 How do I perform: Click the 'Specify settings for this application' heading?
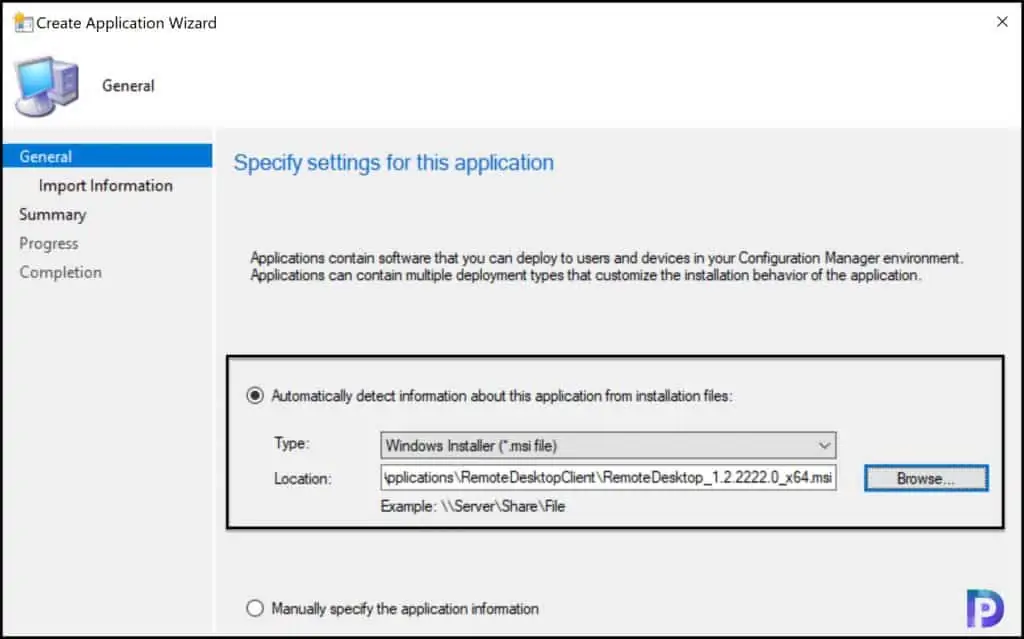click(394, 163)
